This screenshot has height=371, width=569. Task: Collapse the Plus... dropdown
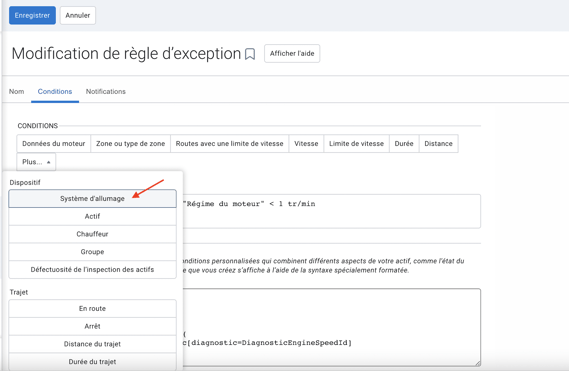point(36,162)
